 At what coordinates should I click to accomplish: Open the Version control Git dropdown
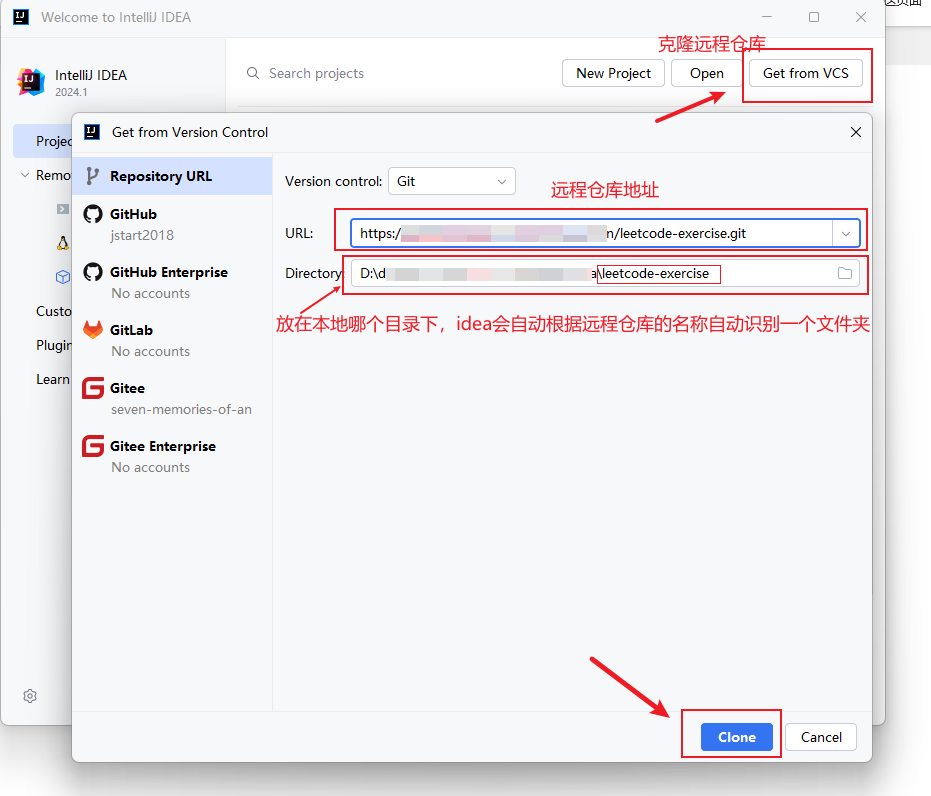(451, 181)
